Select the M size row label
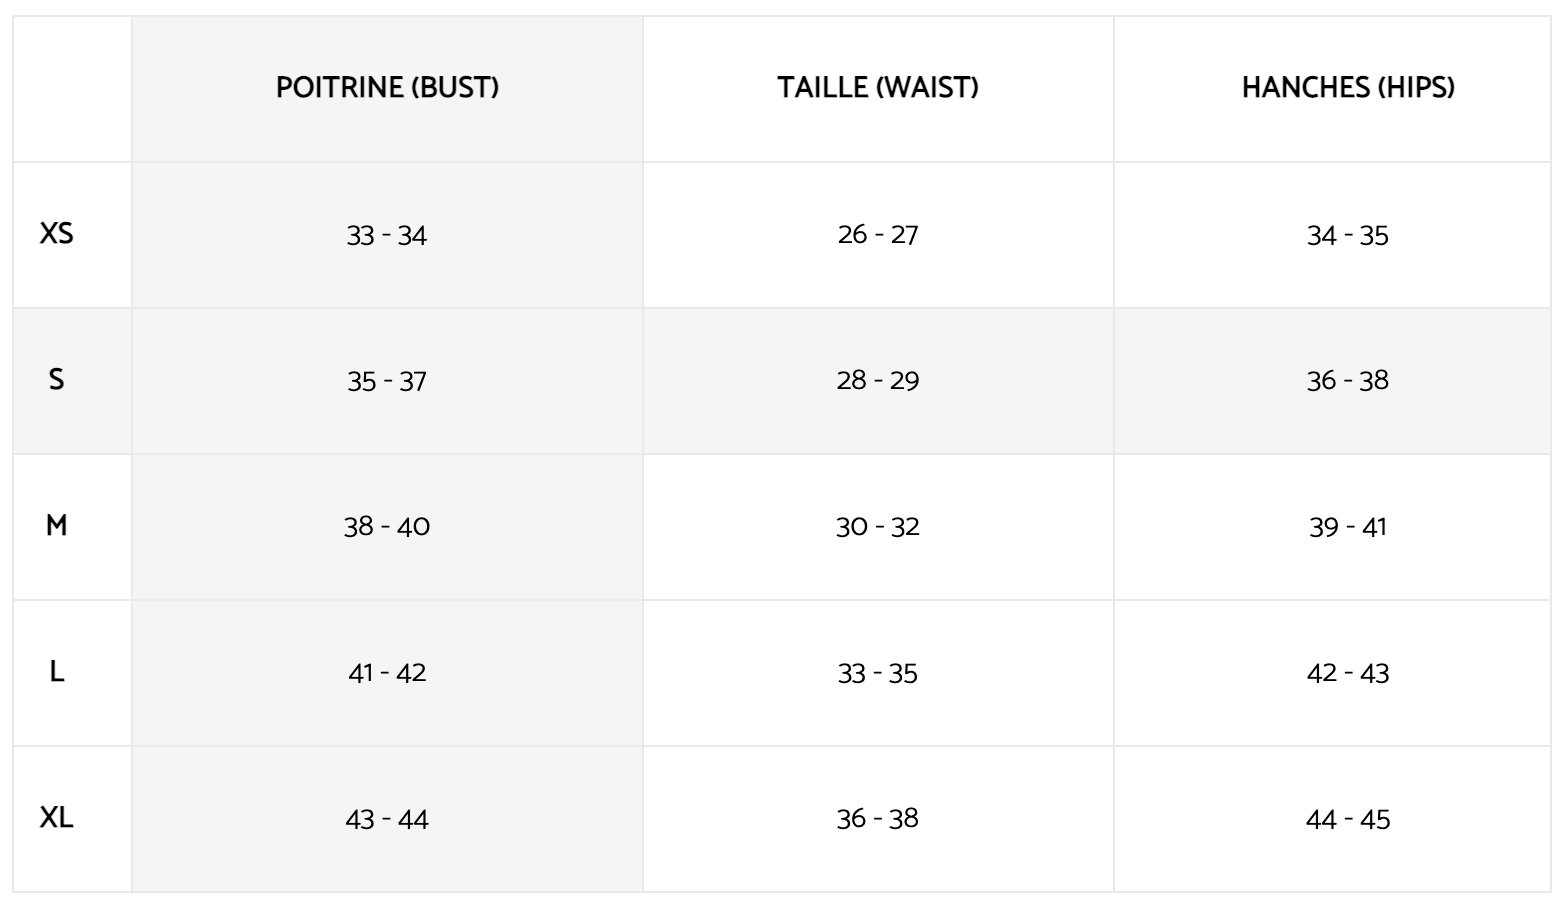 click(x=57, y=526)
